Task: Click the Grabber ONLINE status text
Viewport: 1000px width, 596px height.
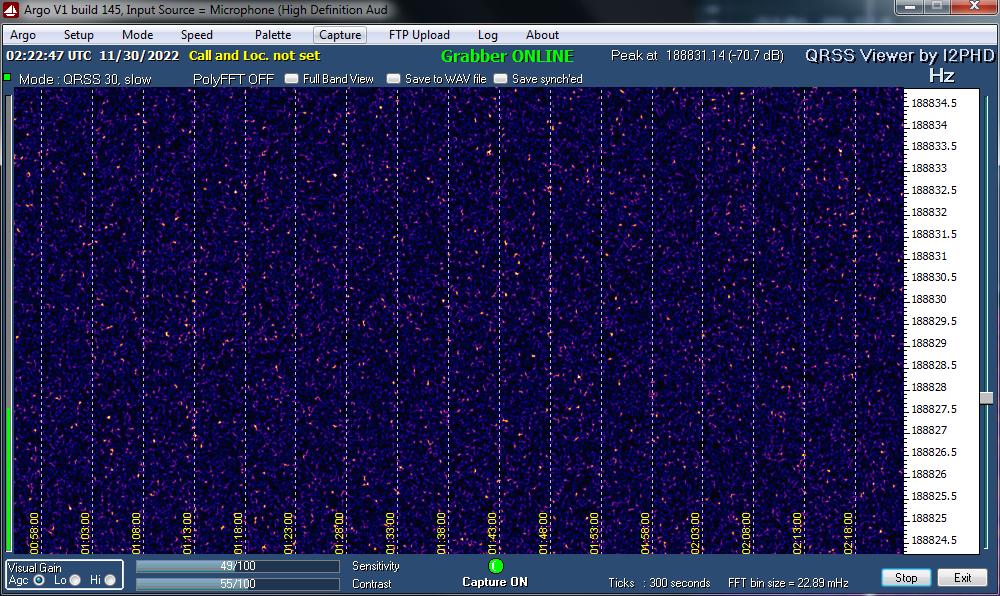Action: coord(507,56)
